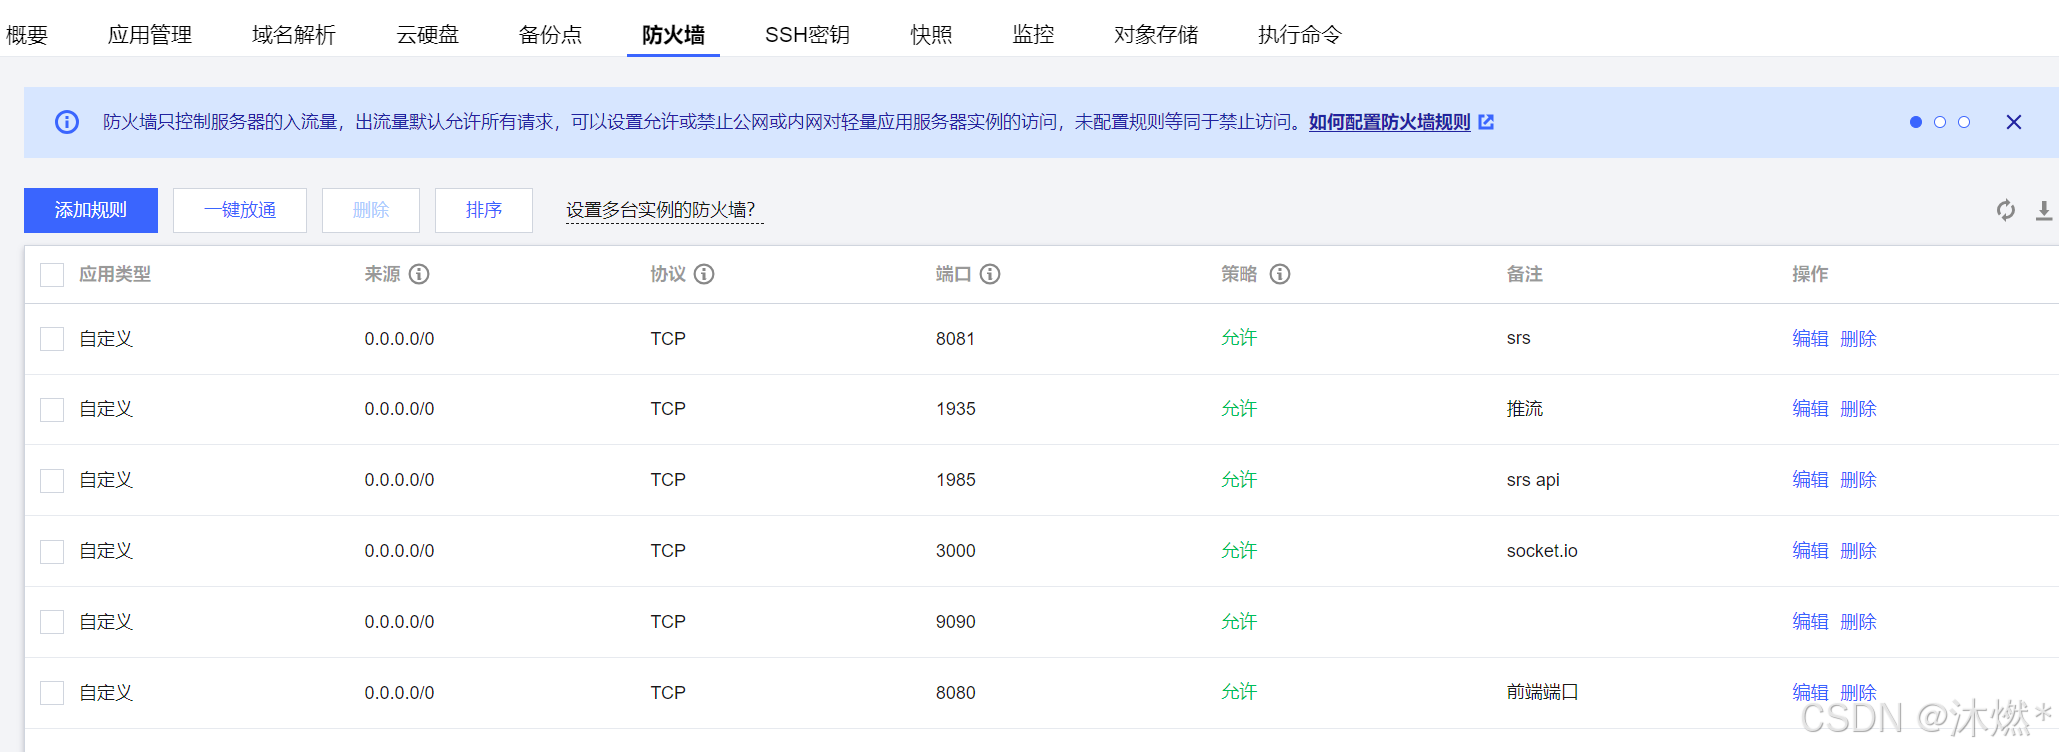2059x752 pixels.
Task: Delete the port 9090 rule
Action: [1858, 622]
